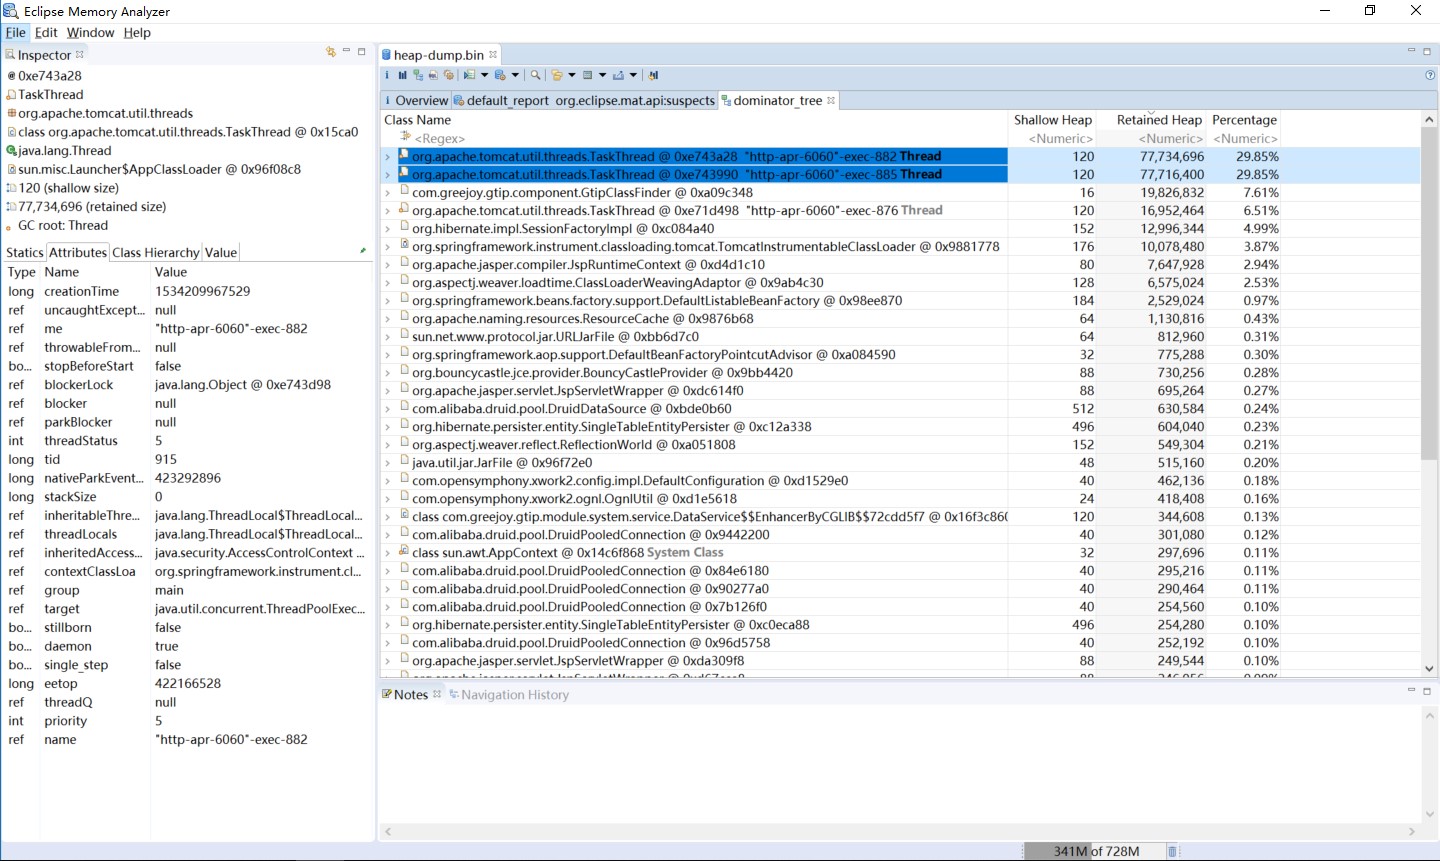The width and height of the screenshot is (1440, 861).
Task: Click the 341M of 728M heap bar
Action: (x=1096, y=851)
